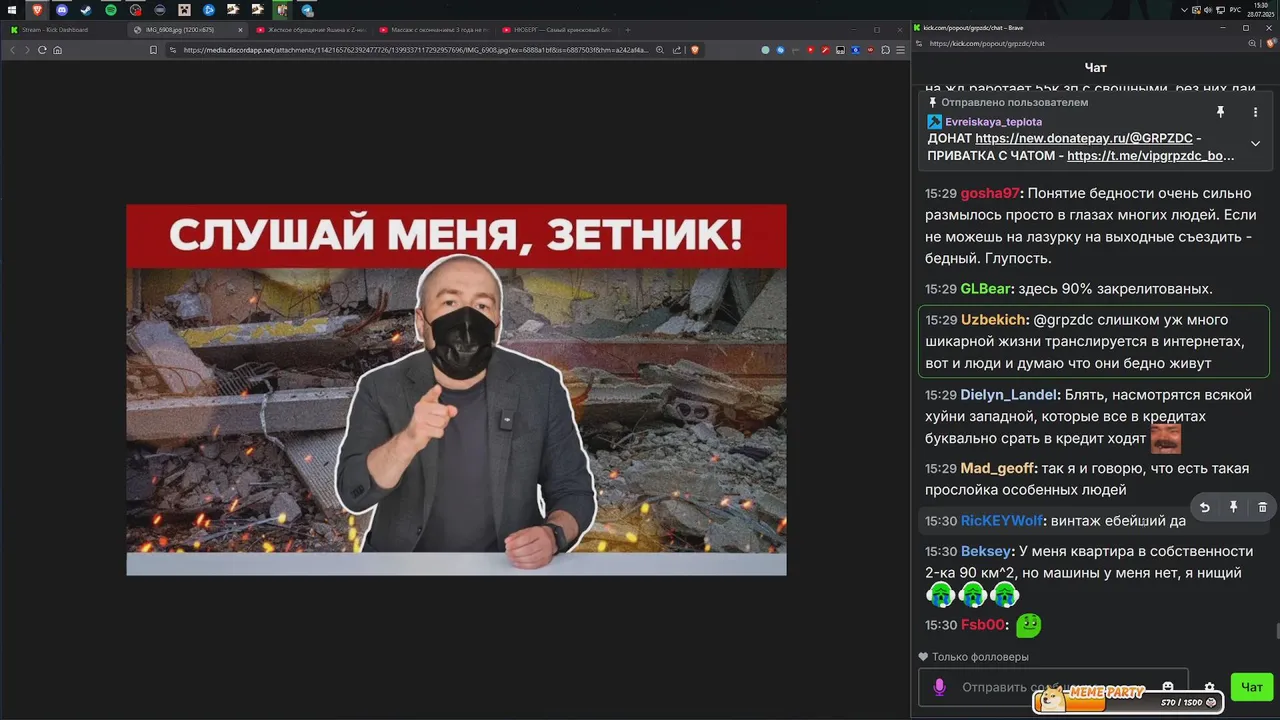Click username Mad_geoff in chat
Screen dimensions: 1280x720
997,469
